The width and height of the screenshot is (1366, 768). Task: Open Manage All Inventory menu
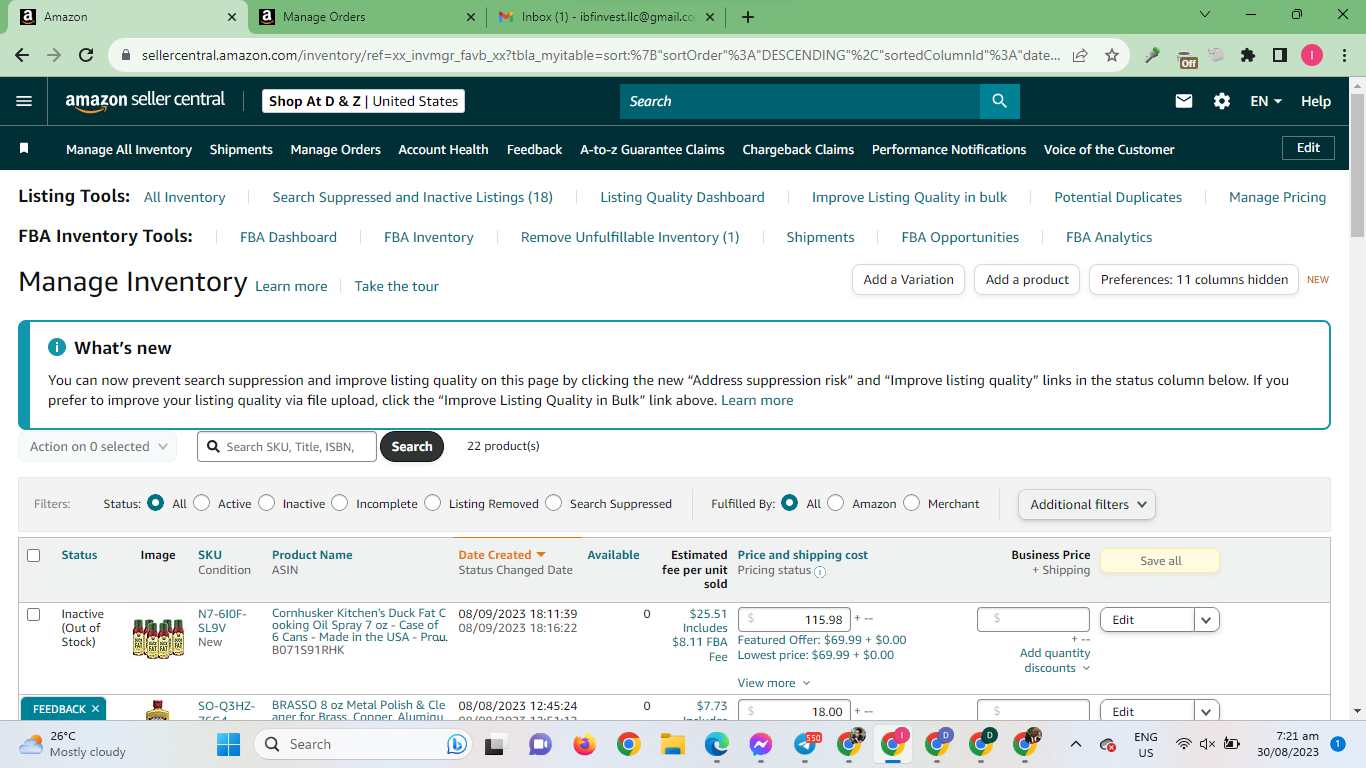click(x=129, y=149)
